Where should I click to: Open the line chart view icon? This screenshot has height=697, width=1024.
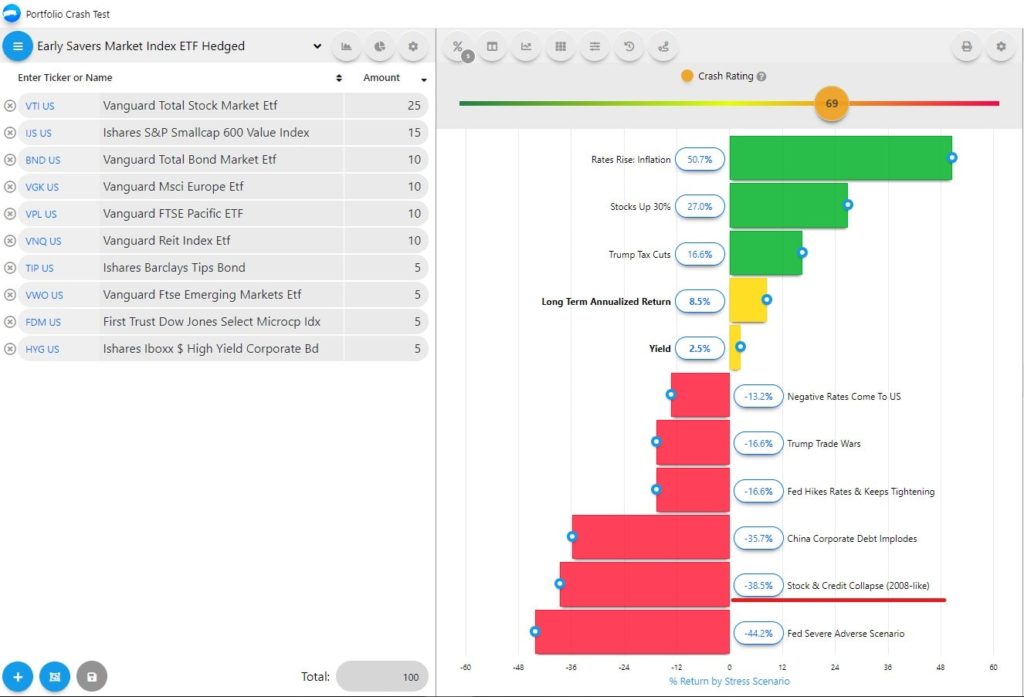[x=526, y=46]
